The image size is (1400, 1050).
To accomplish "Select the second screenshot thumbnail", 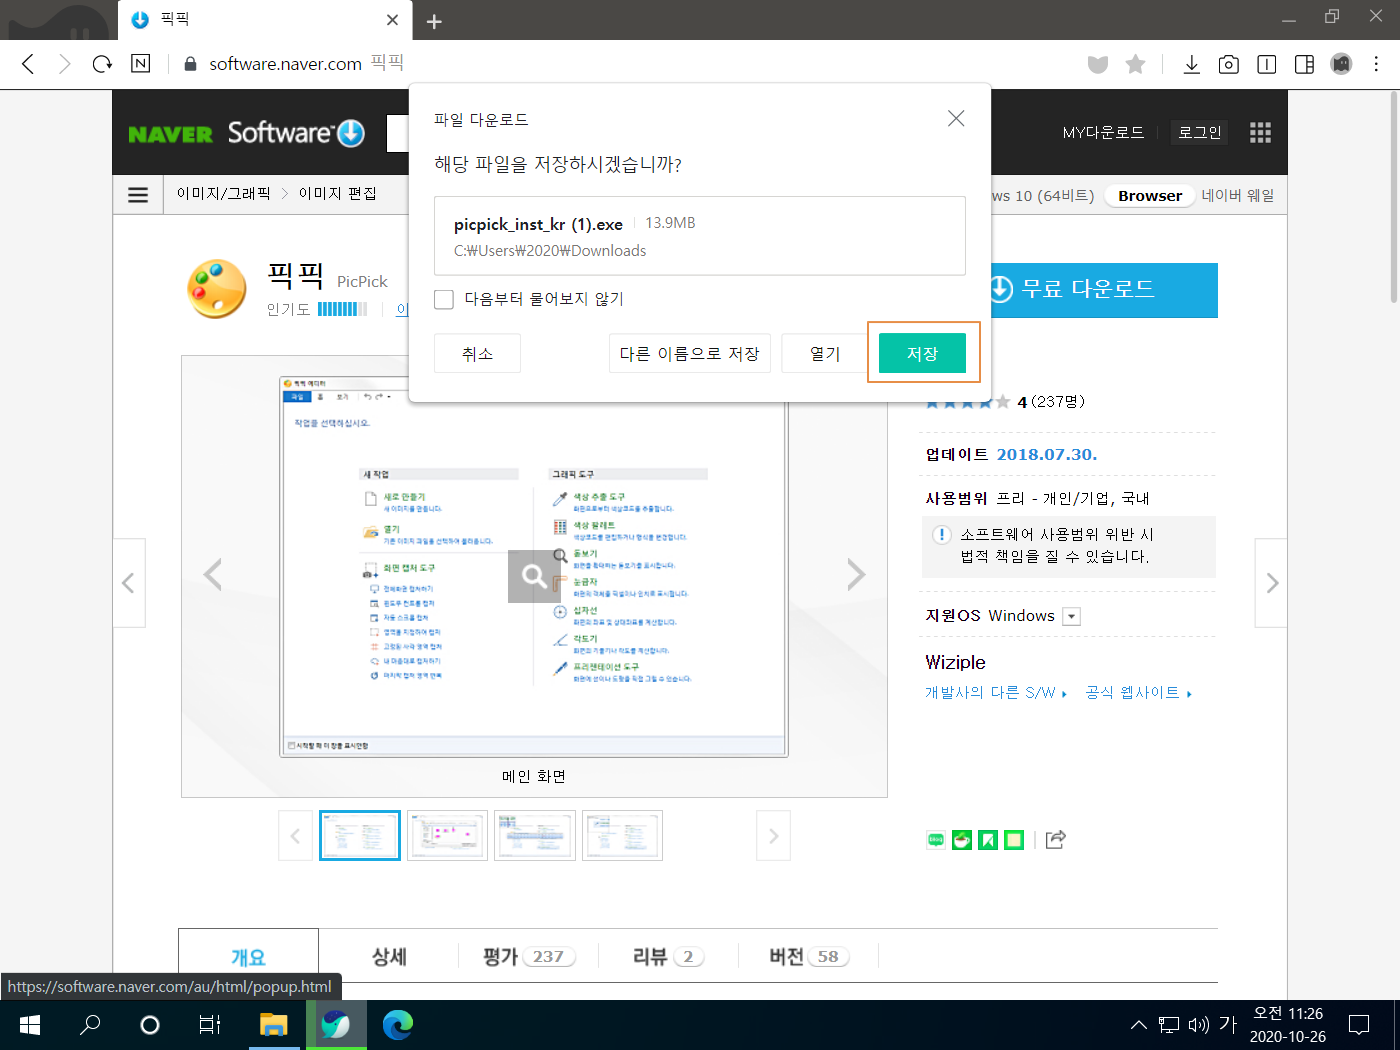I will point(447,836).
